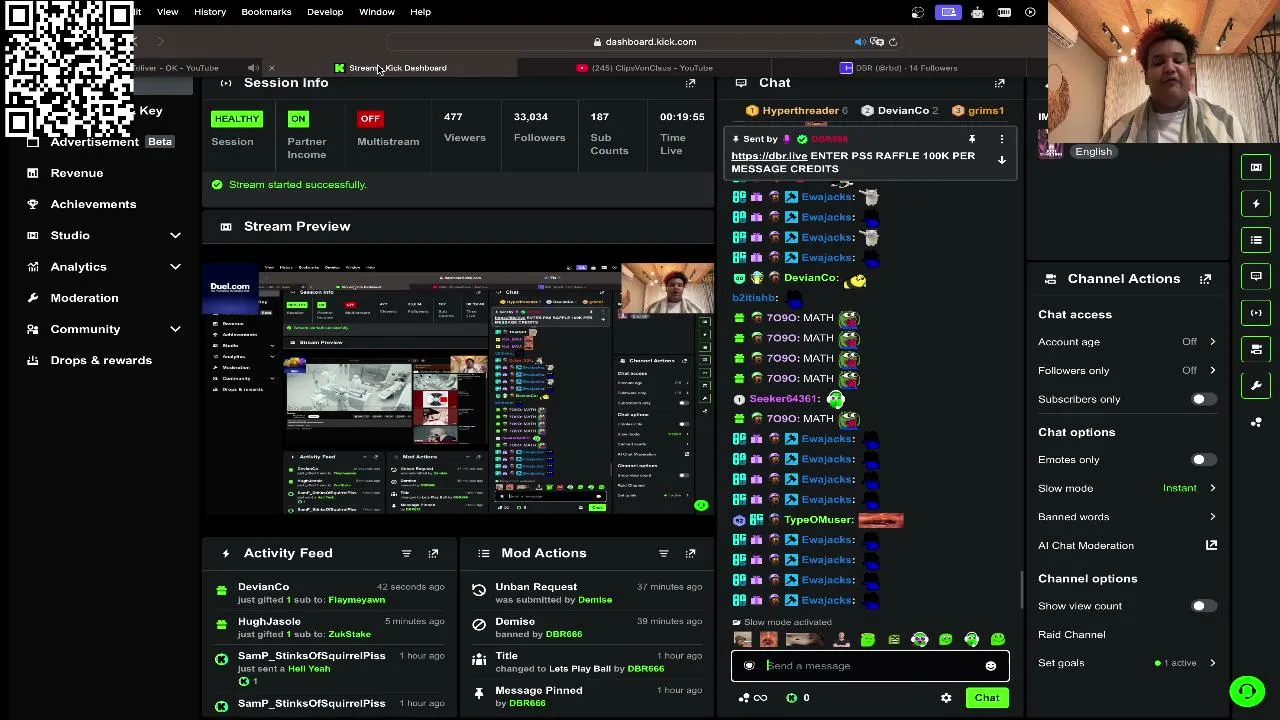Screen dimensions: 1280x720
Task: Pop out the Activity Feed panel
Action: tap(433, 553)
